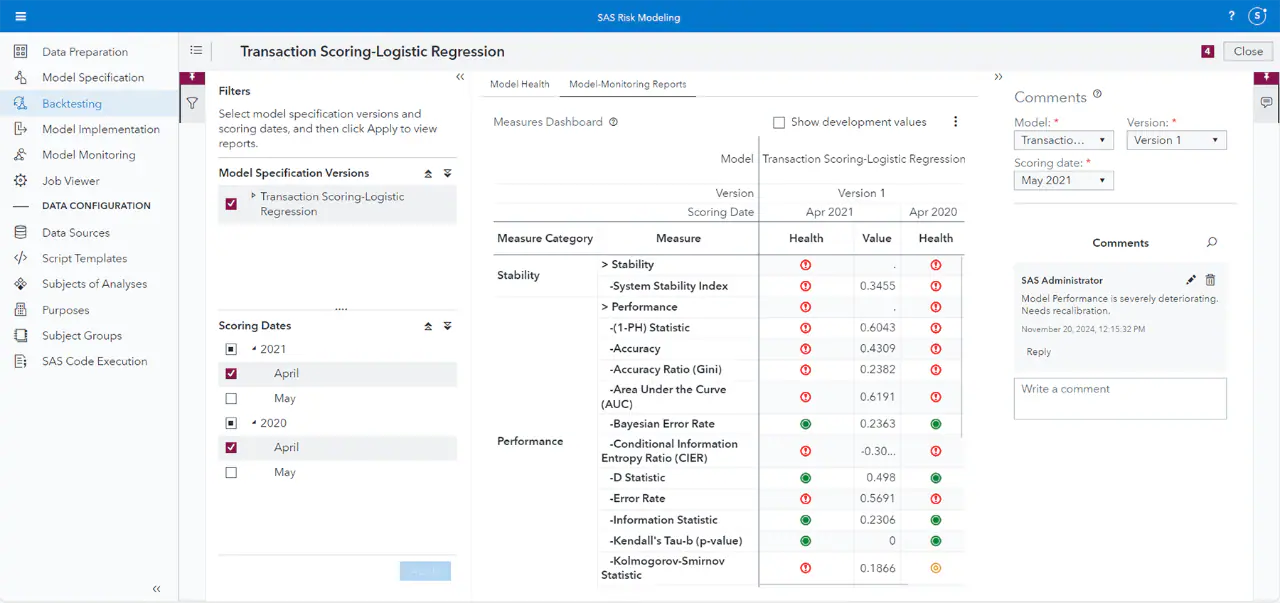Uncheck April under Scoring Dates 2021
Viewport: 1280px width, 603px height.
[x=230, y=373]
